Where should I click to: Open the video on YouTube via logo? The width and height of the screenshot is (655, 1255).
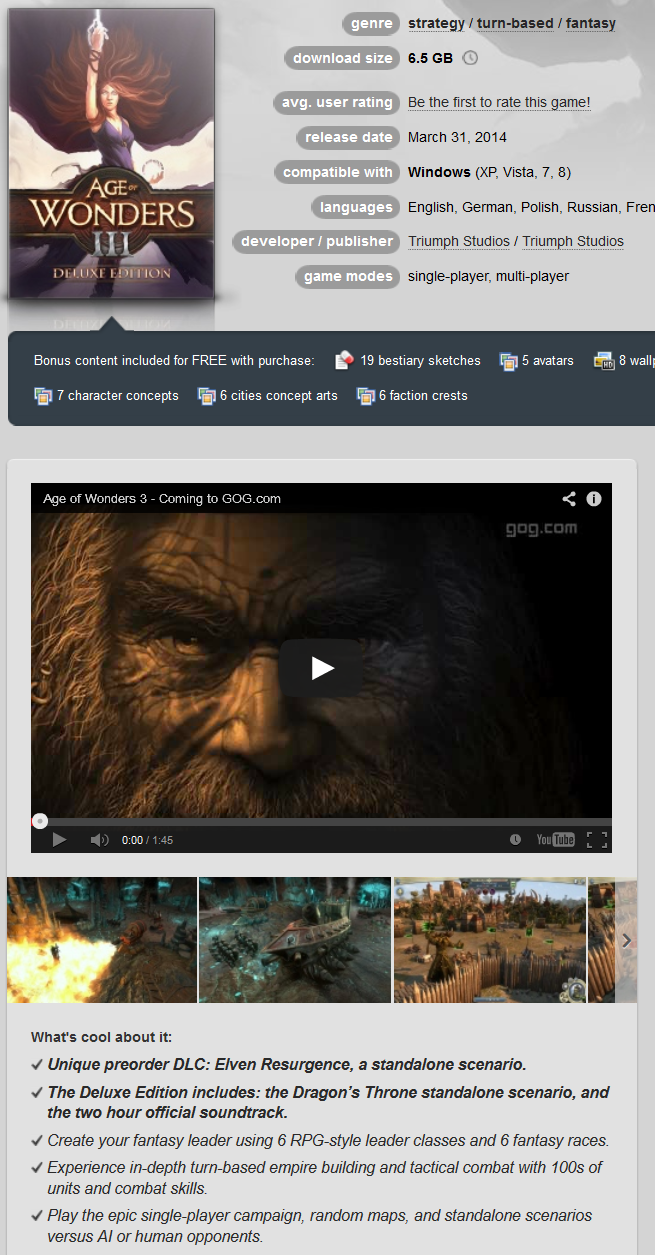pos(555,840)
